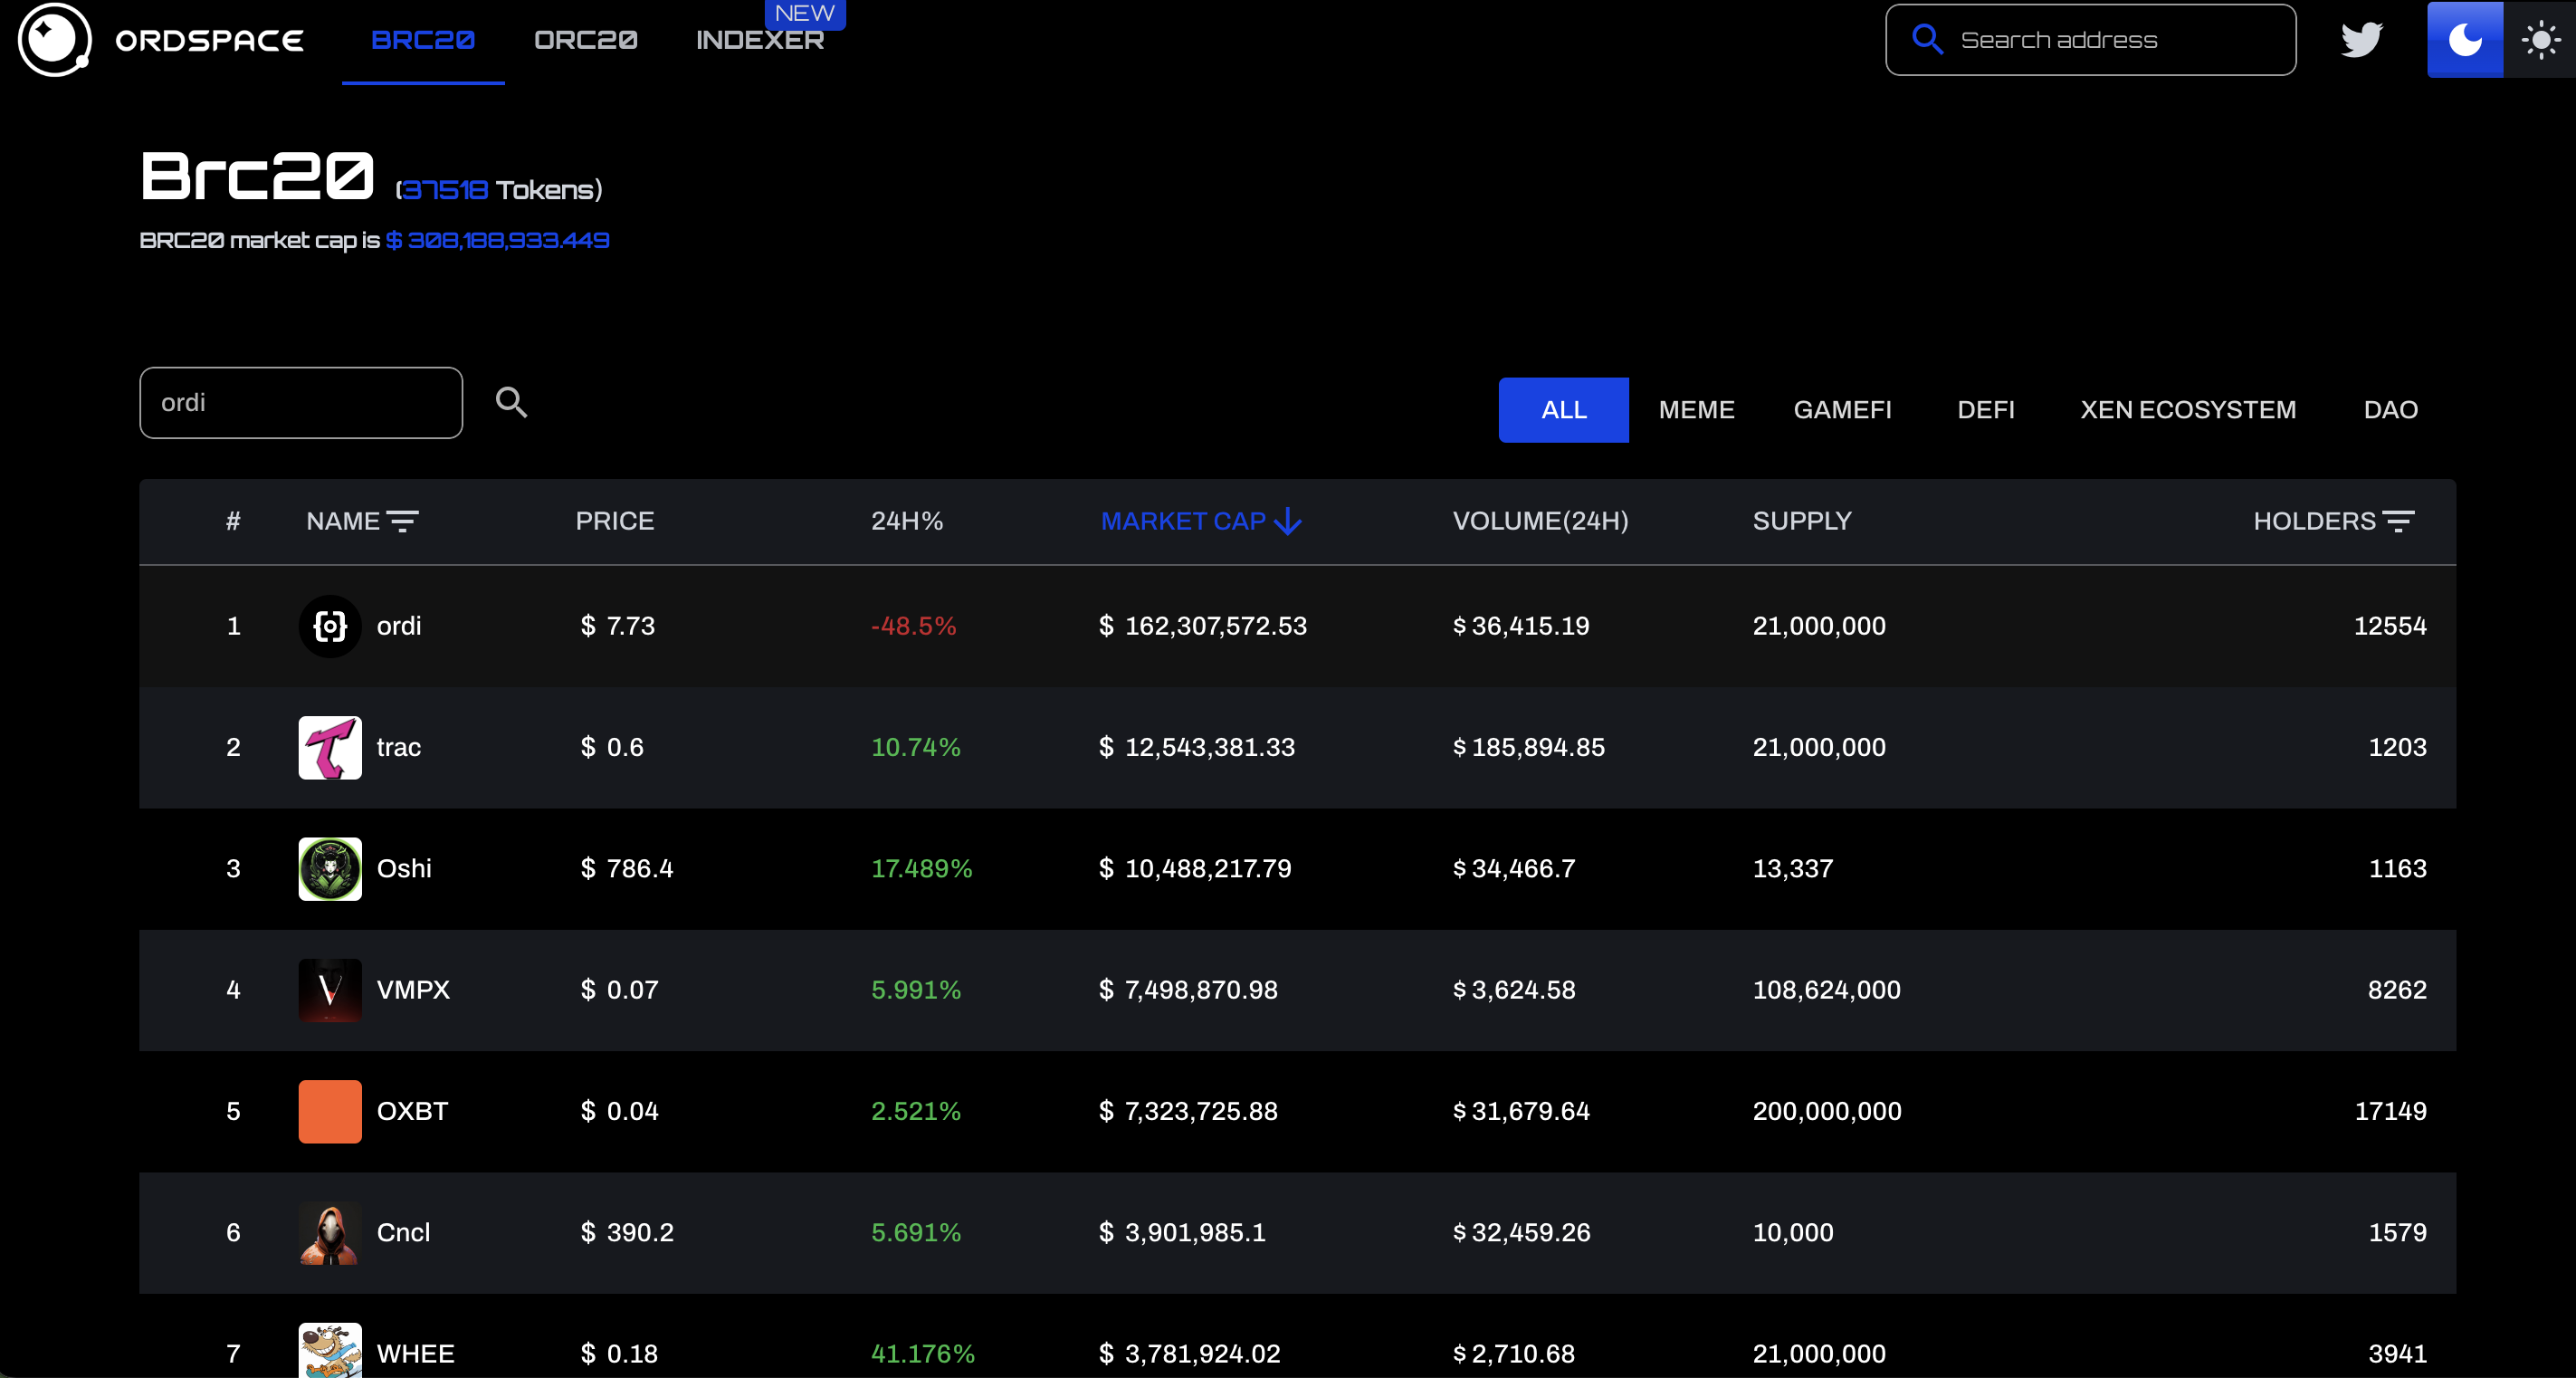Click the Search address input field
Screen dimensions: 2576x1378
(x=2110, y=40)
